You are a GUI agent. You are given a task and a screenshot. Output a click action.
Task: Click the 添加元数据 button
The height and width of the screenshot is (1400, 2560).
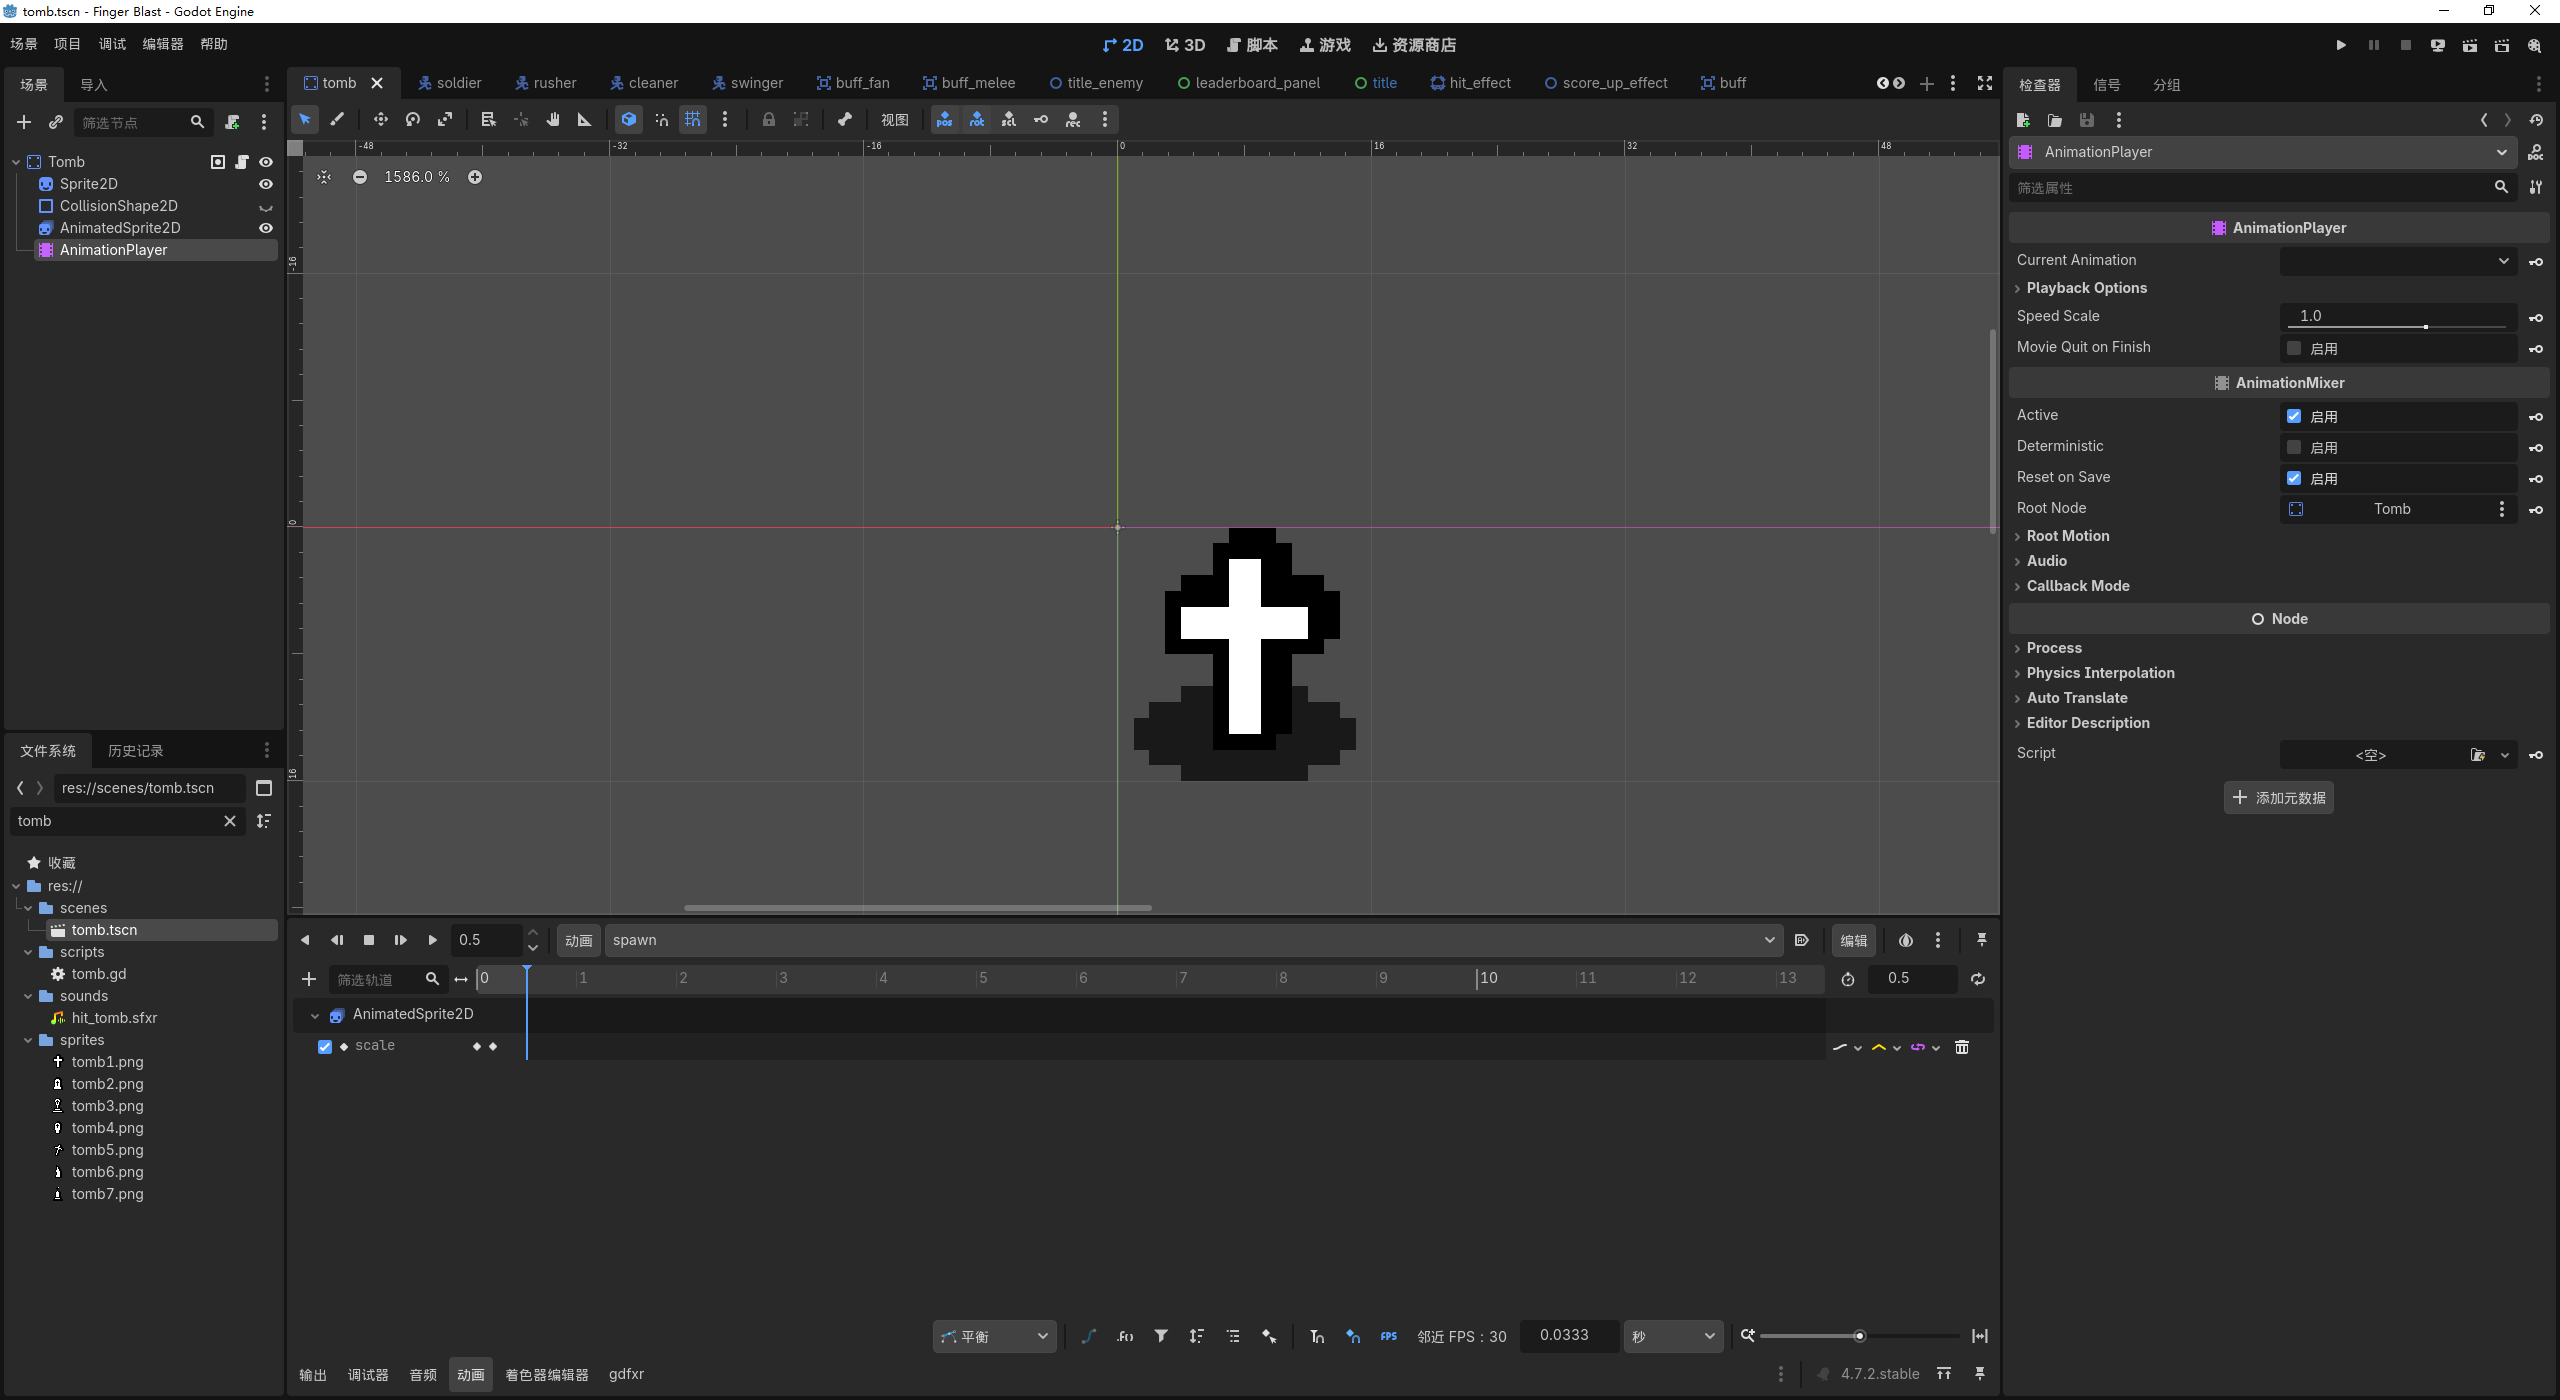(2278, 798)
